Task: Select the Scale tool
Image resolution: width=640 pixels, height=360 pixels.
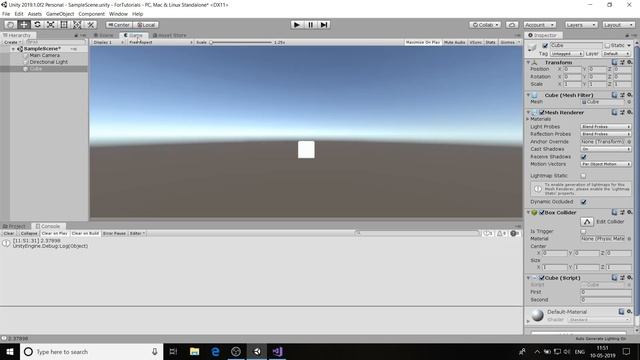Action: (51, 25)
